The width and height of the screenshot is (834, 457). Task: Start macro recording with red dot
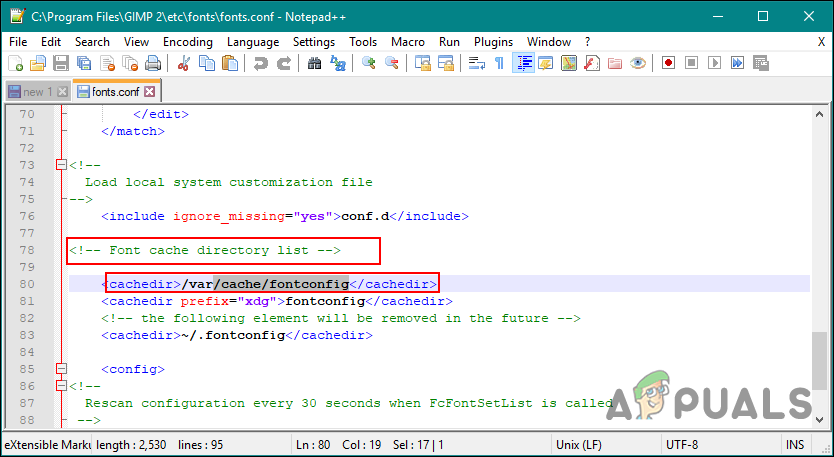[669, 63]
